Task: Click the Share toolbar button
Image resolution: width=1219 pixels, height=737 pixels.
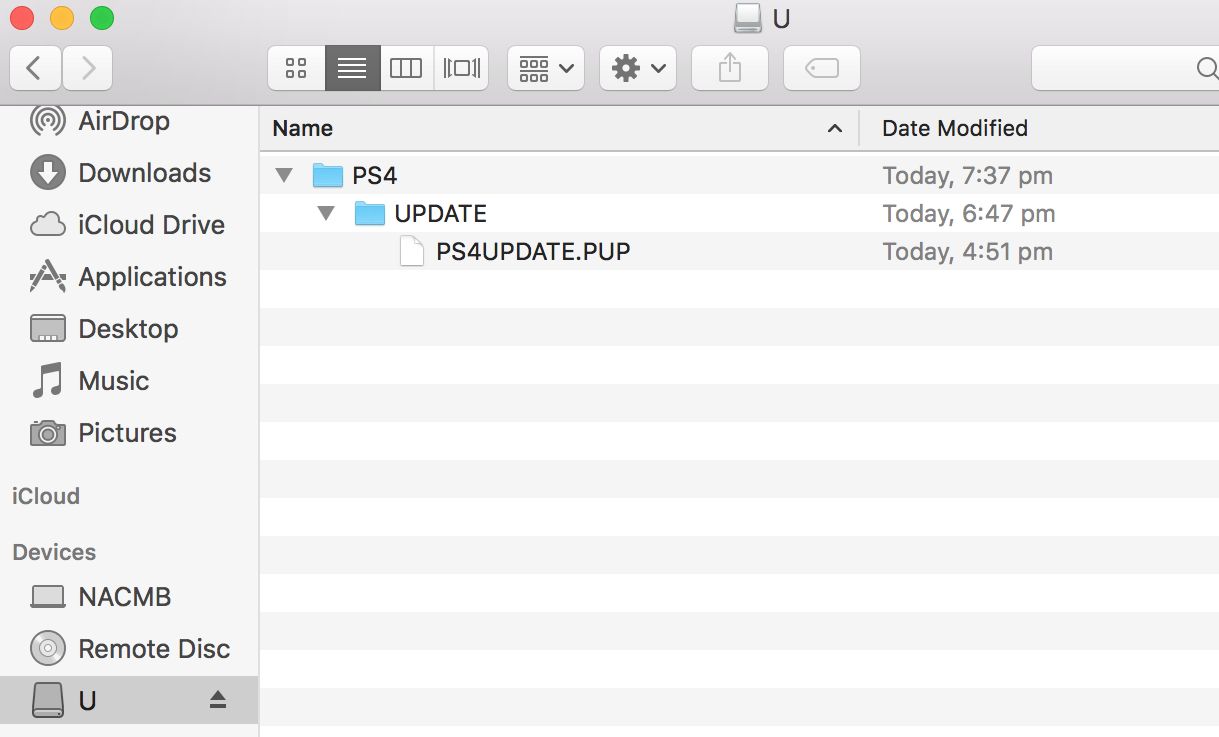Action: point(730,68)
